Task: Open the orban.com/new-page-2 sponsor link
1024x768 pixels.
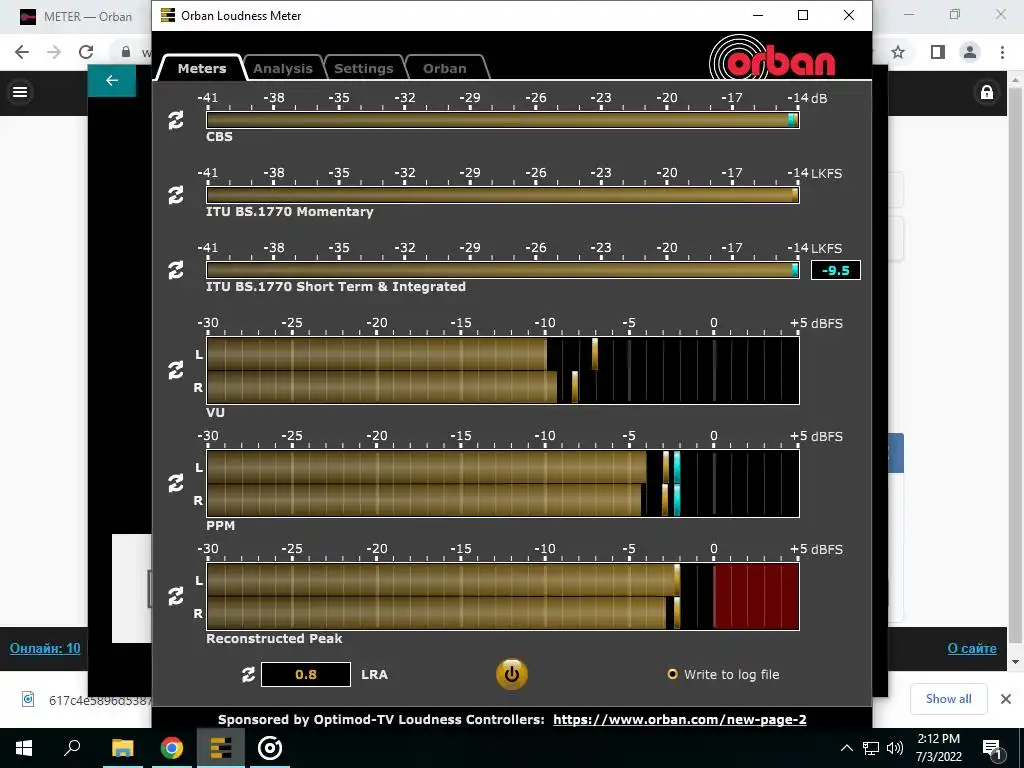Action: pyautogui.click(x=679, y=720)
